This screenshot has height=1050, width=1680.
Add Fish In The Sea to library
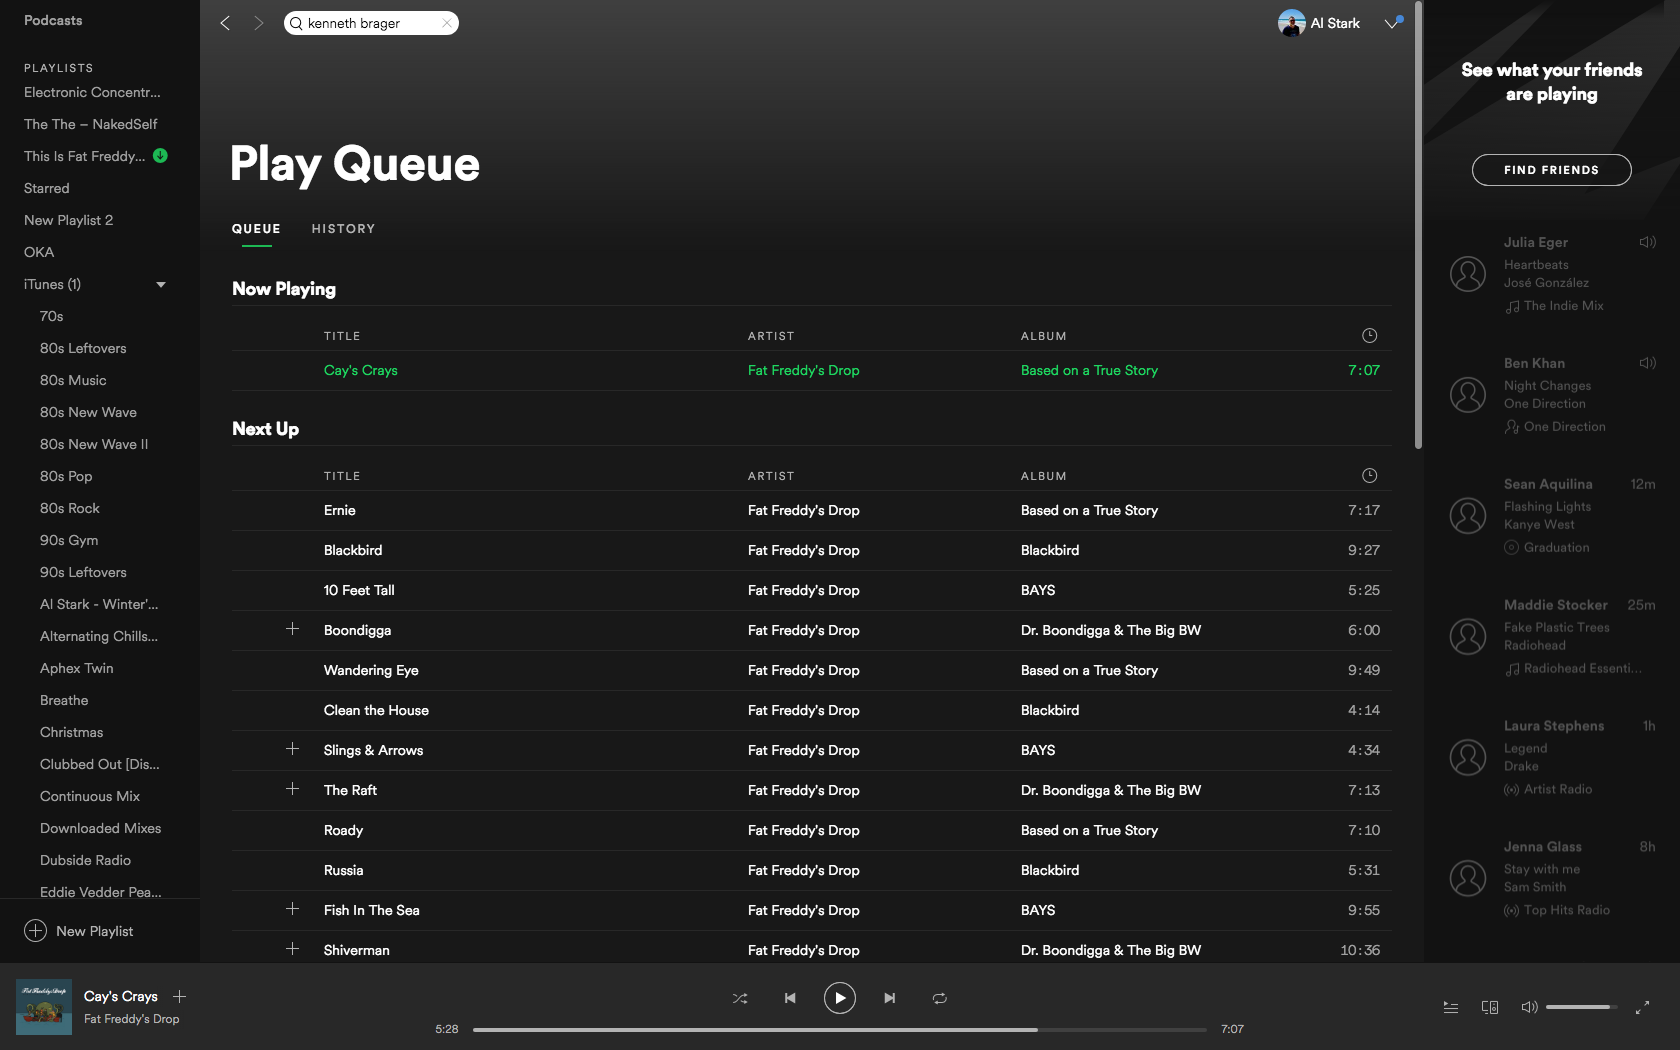(292, 909)
